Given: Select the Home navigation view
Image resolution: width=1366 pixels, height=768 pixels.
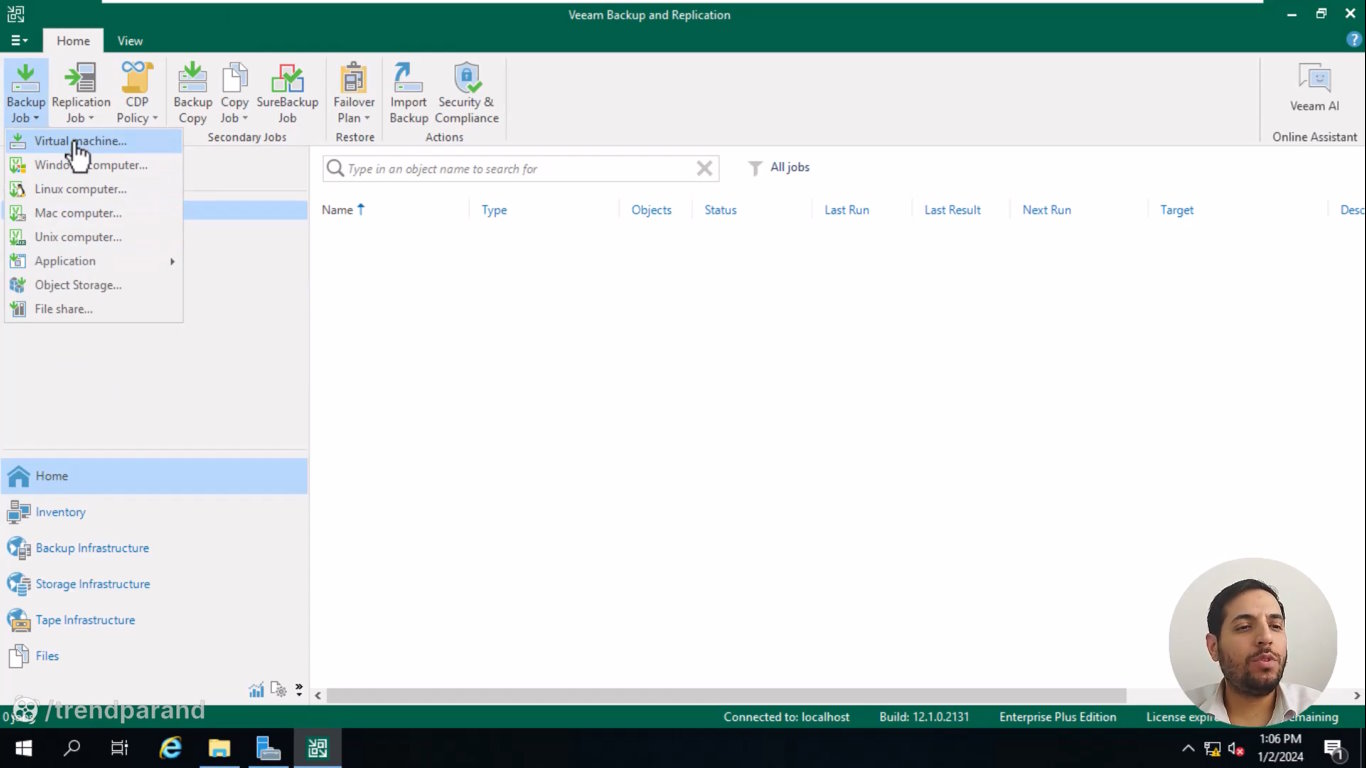Looking at the screenshot, I should [154, 476].
